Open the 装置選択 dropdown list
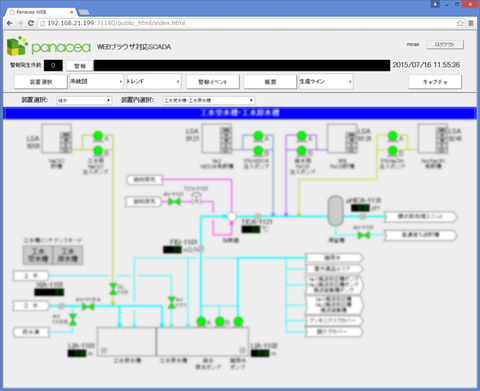 [x=84, y=100]
